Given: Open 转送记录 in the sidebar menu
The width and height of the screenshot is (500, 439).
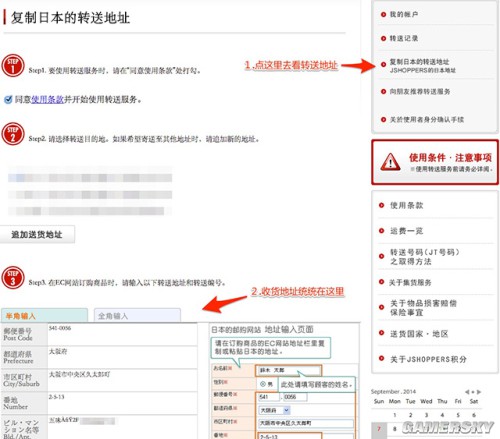Looking at the screenshot, I should click(404, 38).
